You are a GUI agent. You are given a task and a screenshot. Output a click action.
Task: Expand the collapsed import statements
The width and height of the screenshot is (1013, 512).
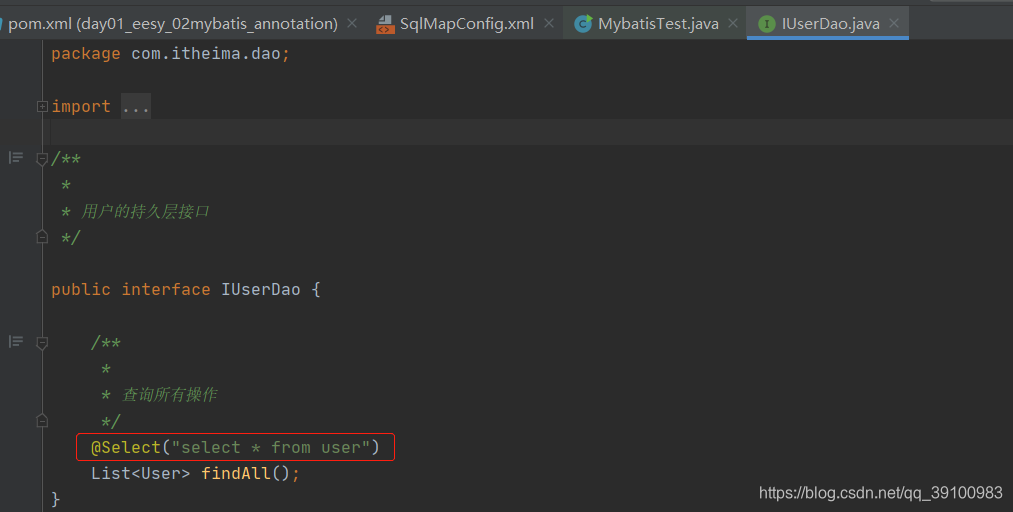coord(42,107)
